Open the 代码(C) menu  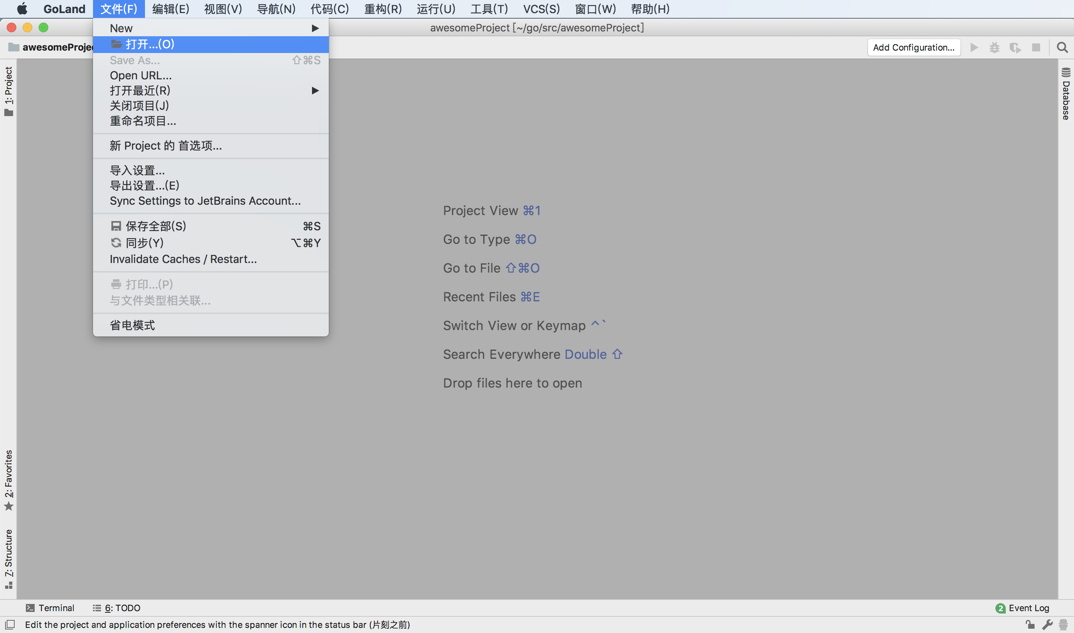coord(329,9)
